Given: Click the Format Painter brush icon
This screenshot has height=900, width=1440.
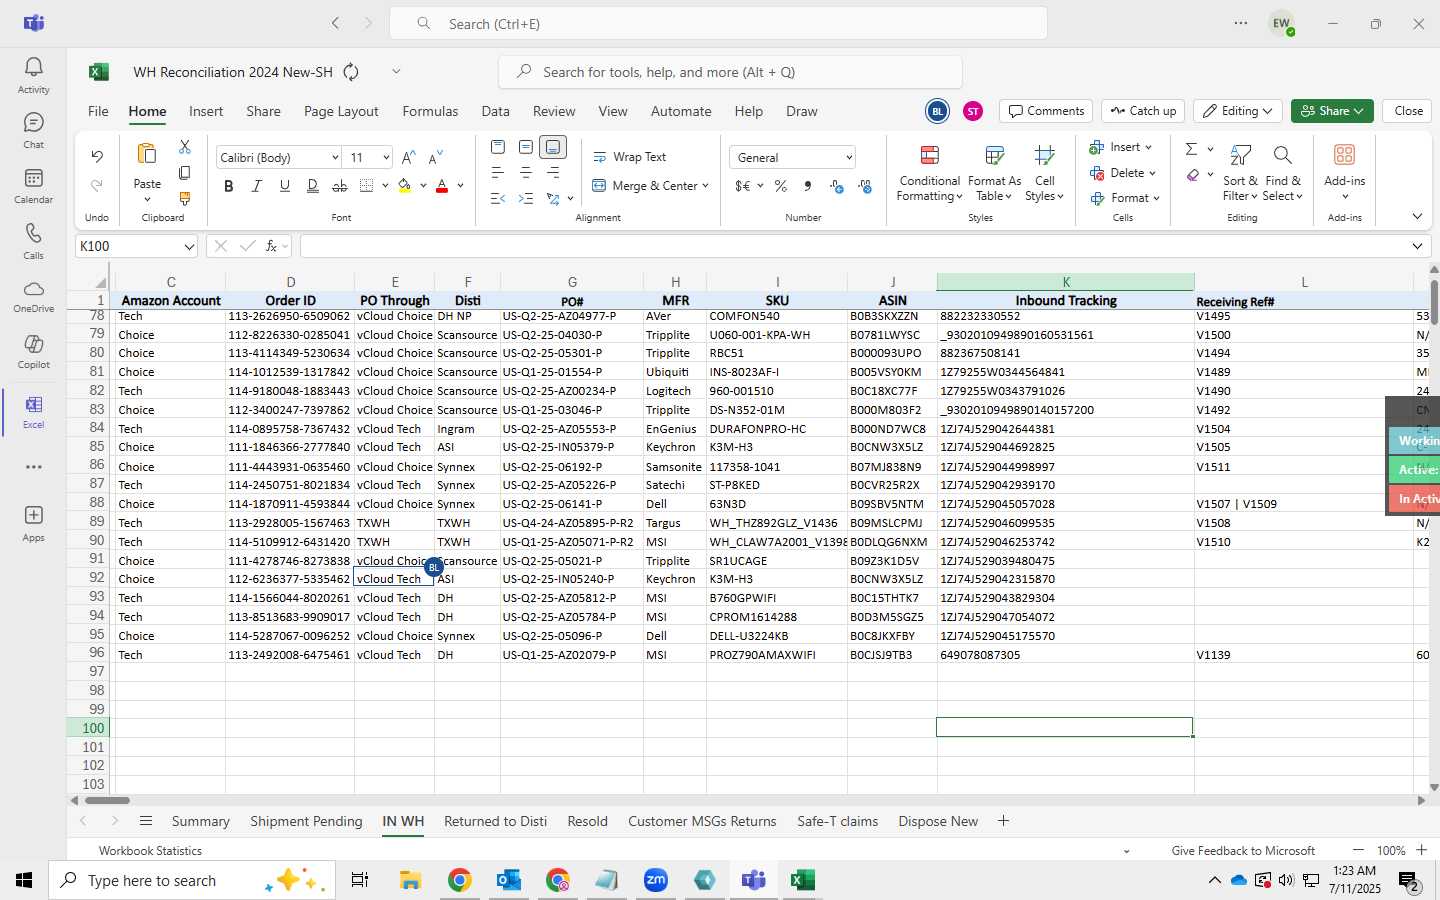Looking at the screenshot, I should pyautogui.click(x=185, y=199).
